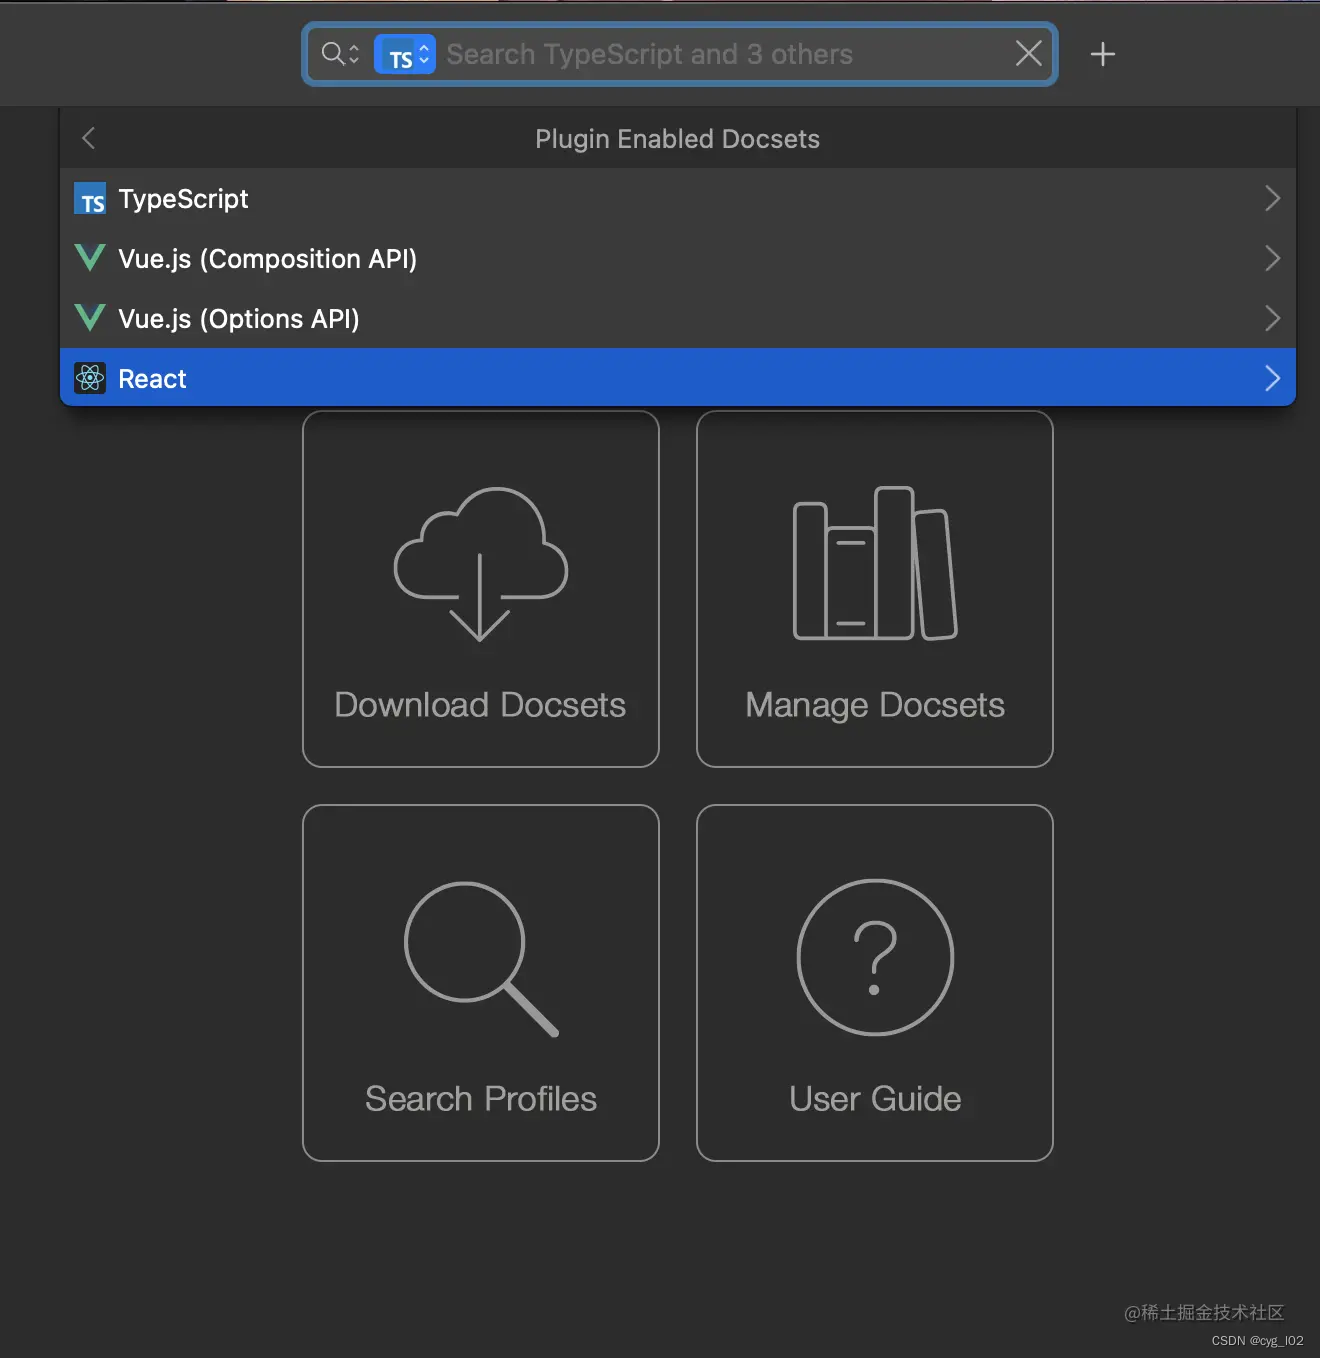The height and width of the screenshot is (1358, 1320).
Task: Click the React atom logo icon
Action: pyautogui.click(x=90, y=378)
